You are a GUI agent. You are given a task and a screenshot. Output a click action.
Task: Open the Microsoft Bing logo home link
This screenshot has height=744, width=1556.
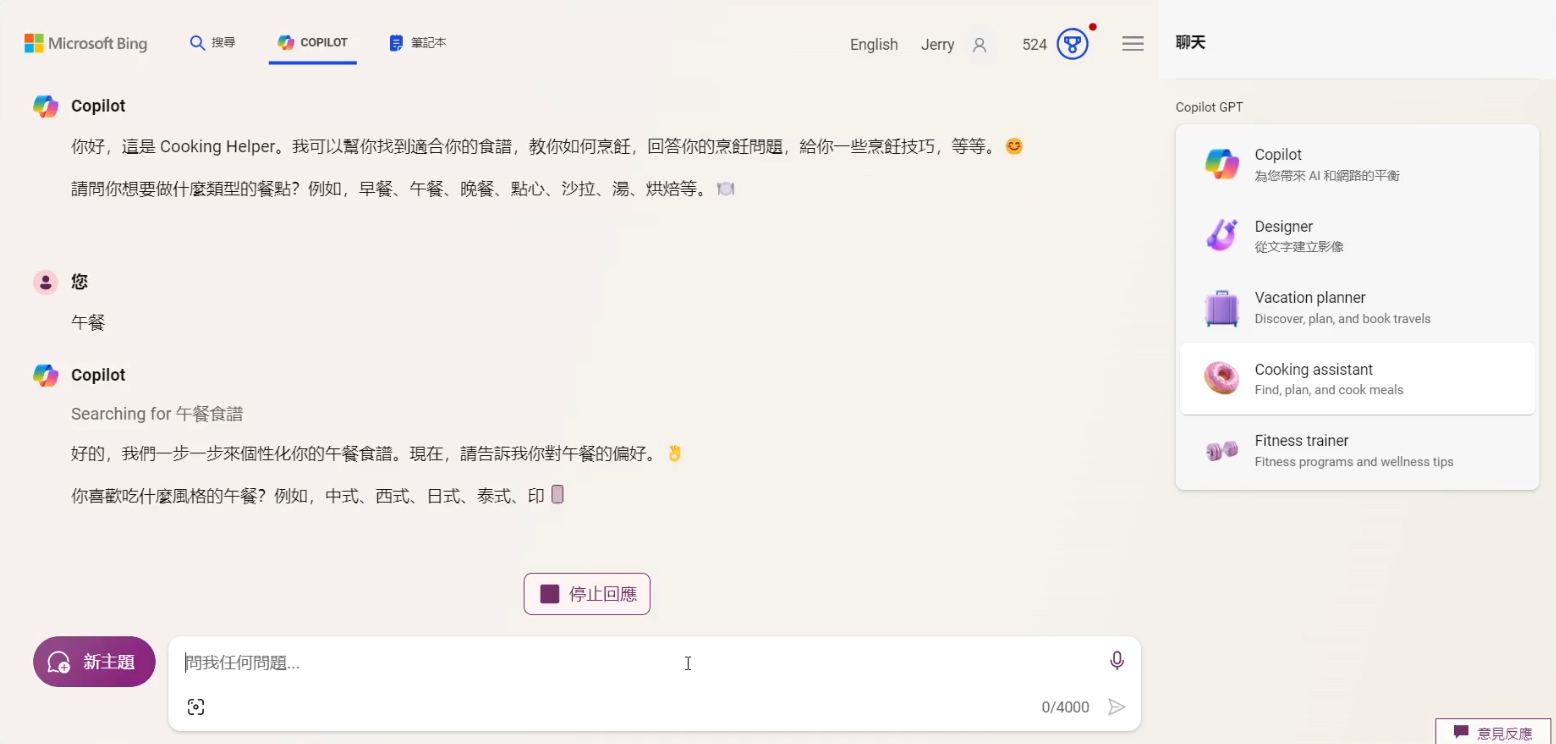click(x=86, y=43)
